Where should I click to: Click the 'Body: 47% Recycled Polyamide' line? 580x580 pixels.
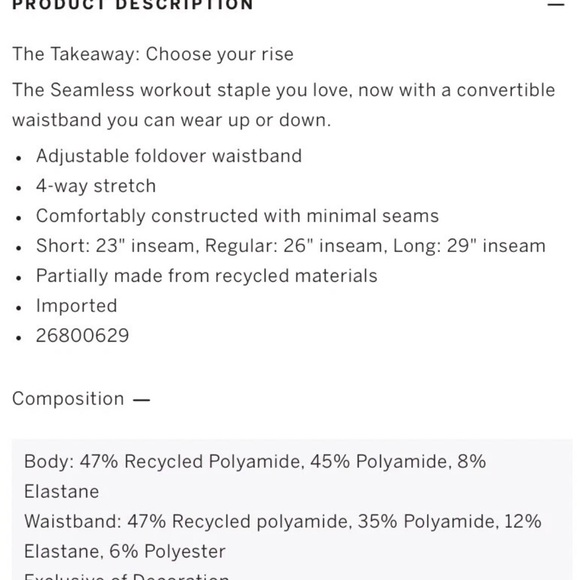click(255, 462)
